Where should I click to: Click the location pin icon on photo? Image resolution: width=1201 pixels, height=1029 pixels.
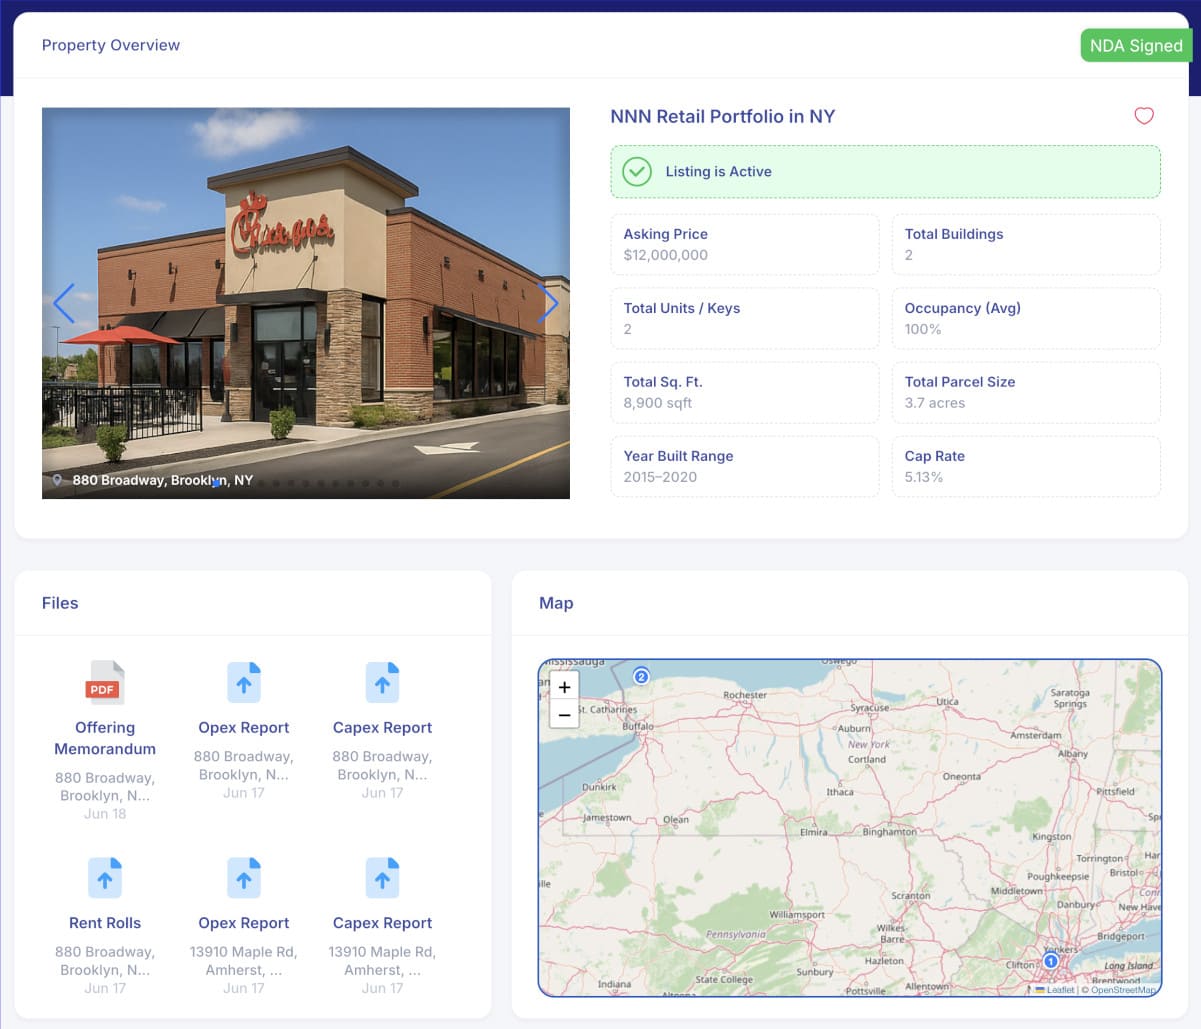pos(58,480)
